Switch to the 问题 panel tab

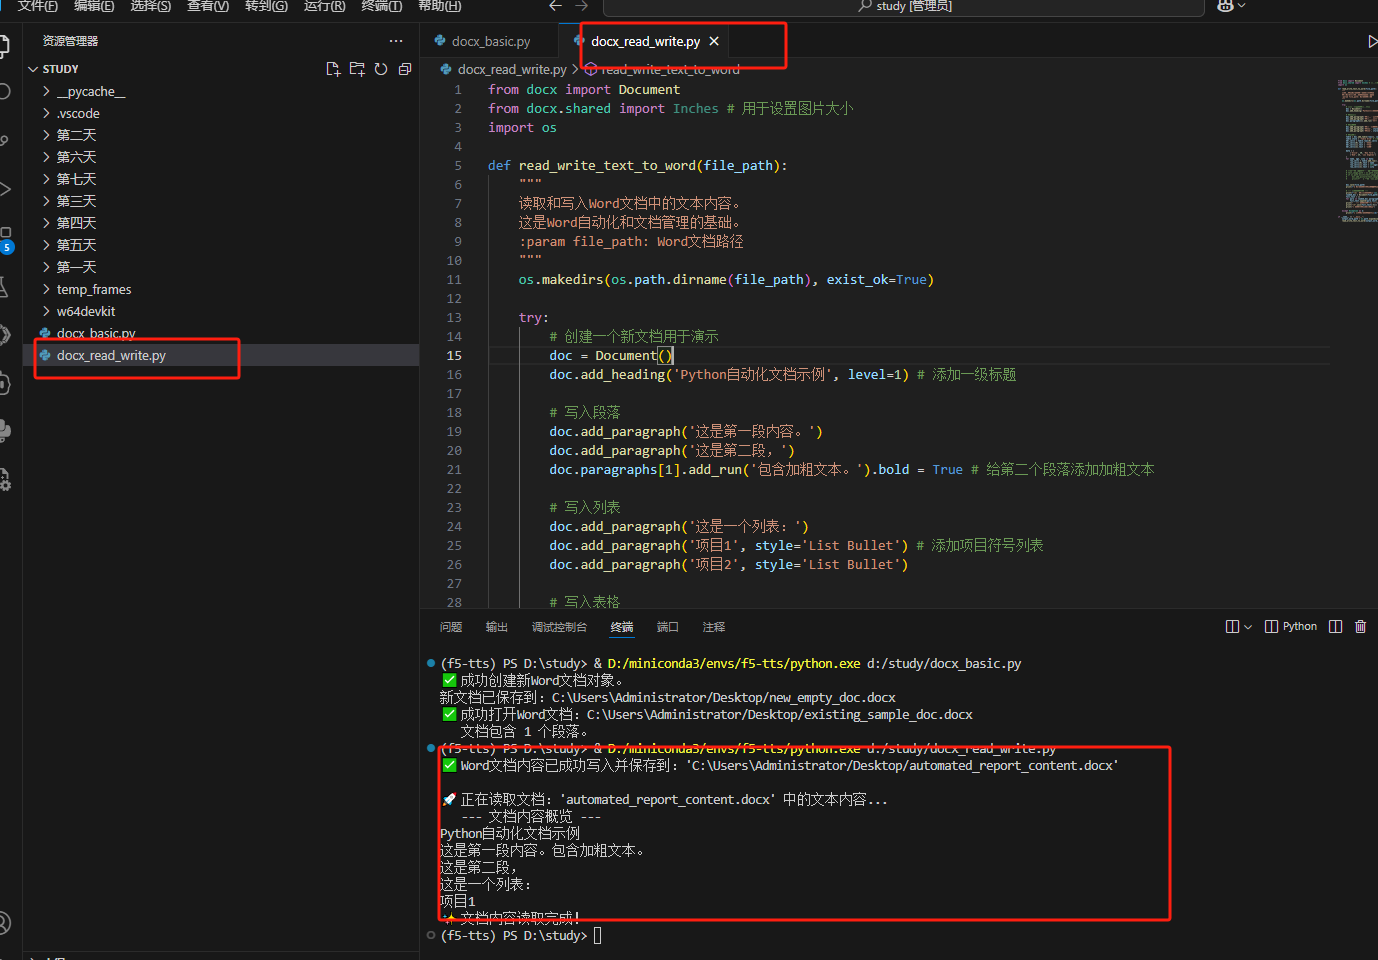[451, 627]
